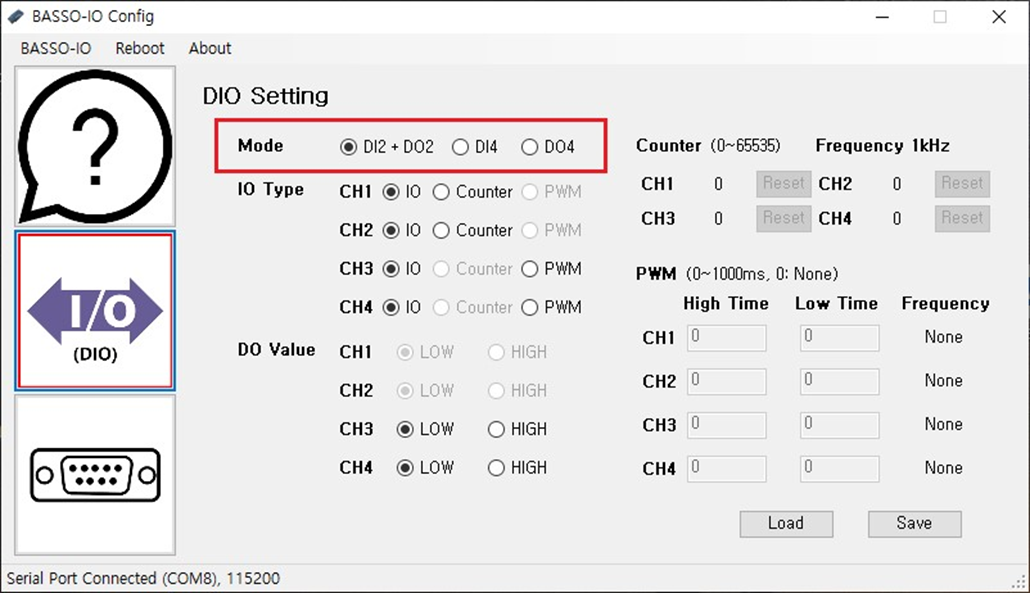The image size is (1030, 593).
Task: Focus the CH2 PWM Low Time field
Action: [x=840, y=382]
